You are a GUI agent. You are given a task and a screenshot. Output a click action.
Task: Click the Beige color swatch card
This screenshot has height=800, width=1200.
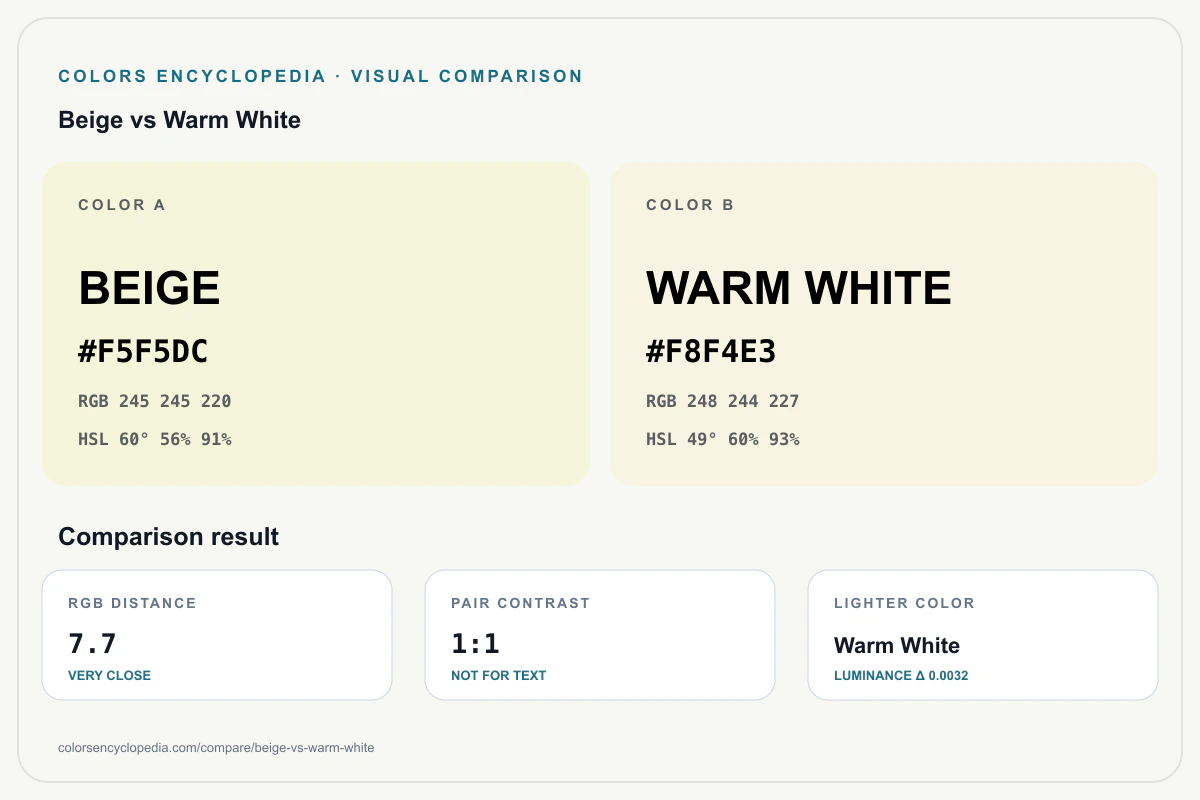pos(316,324)
